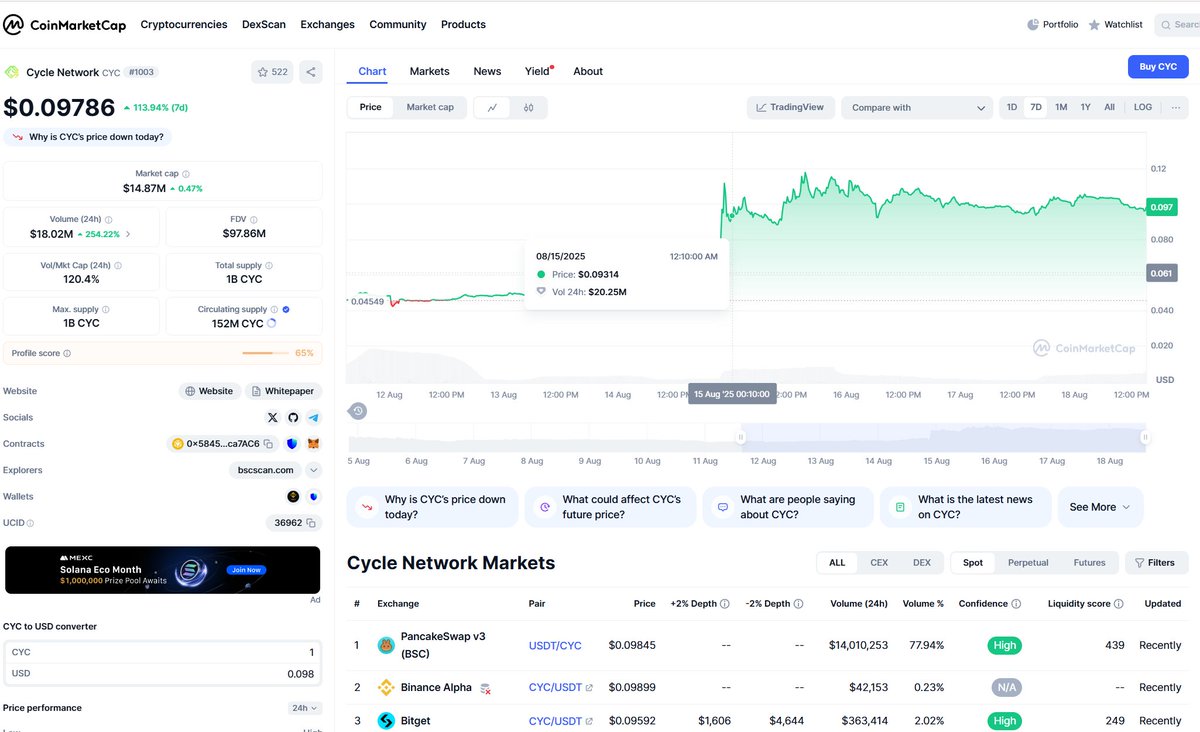Expand the Explorers dropdown chevron
1200x732 pixels.
click(314, 470)
